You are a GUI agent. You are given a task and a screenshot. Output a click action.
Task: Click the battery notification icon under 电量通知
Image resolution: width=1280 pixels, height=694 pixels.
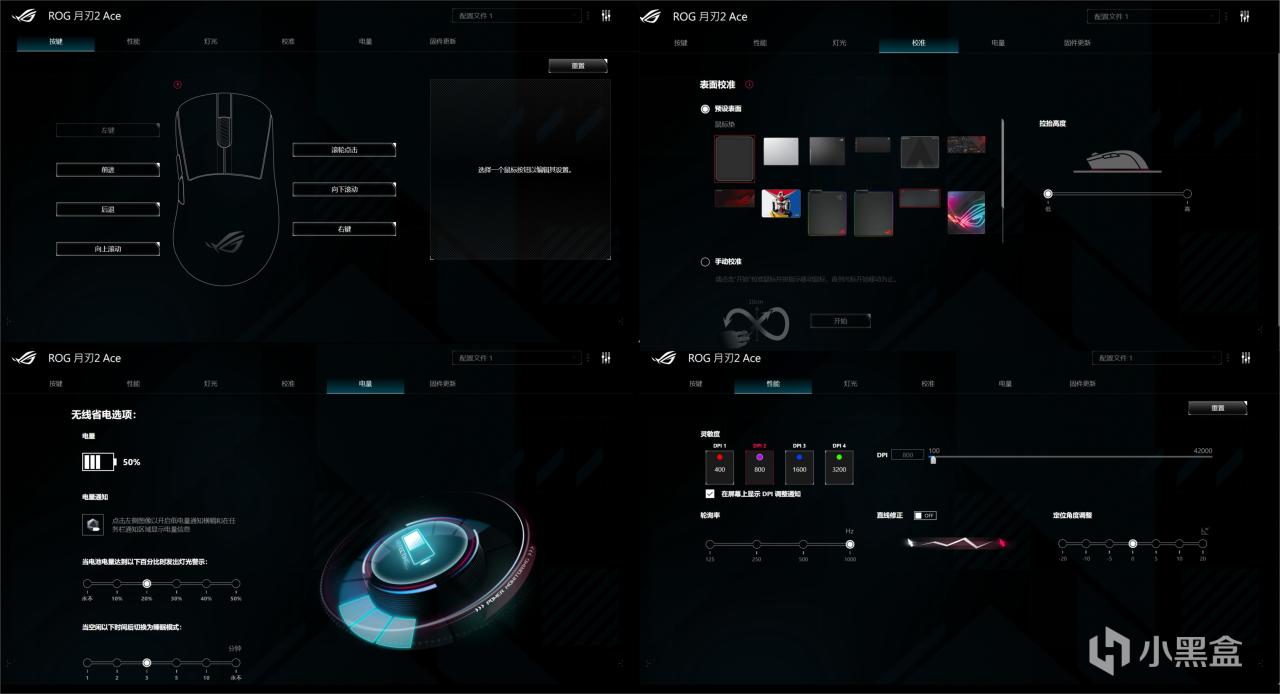(92, 523)
